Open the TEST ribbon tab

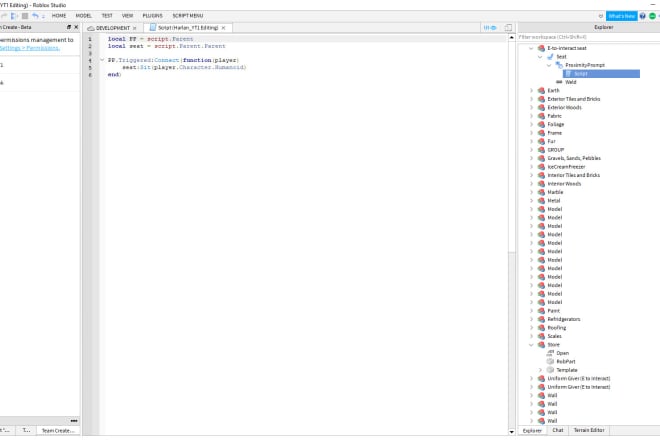[x=107, y=16]
